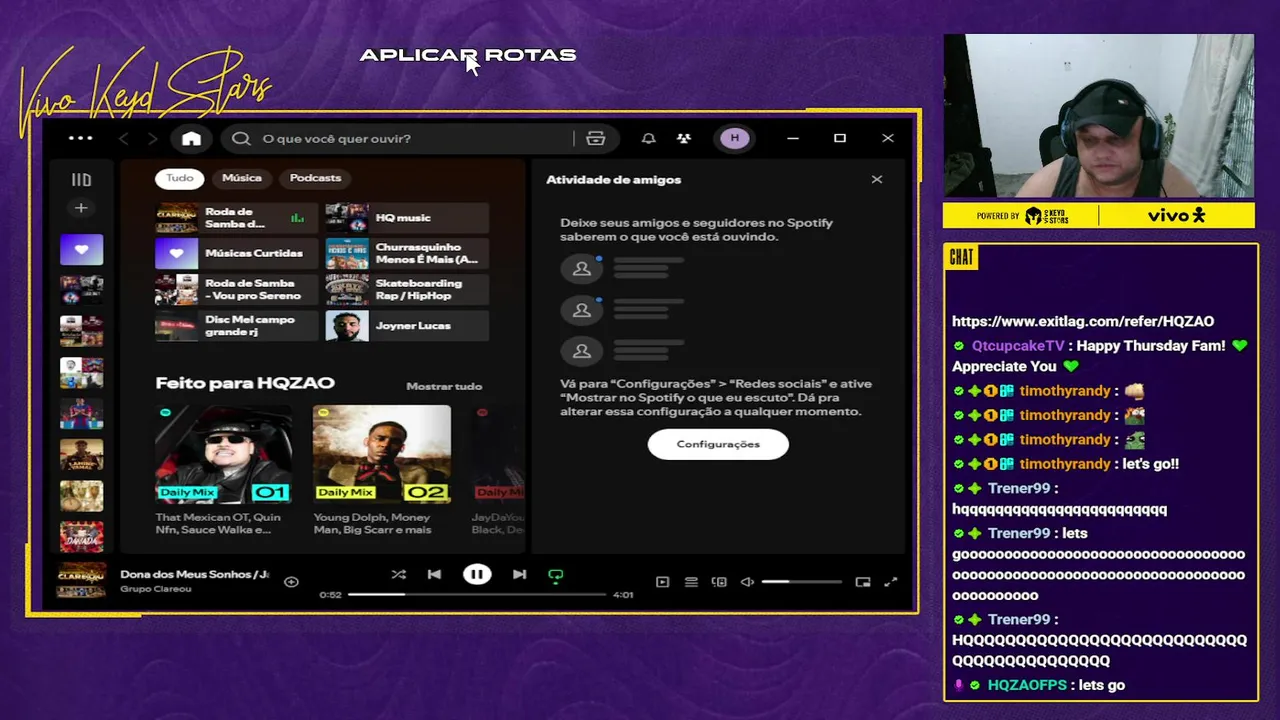1280x720 pixels.
Task: Open 'Churrasquinho Menos É Mais' tile
Action: (407, 254)
